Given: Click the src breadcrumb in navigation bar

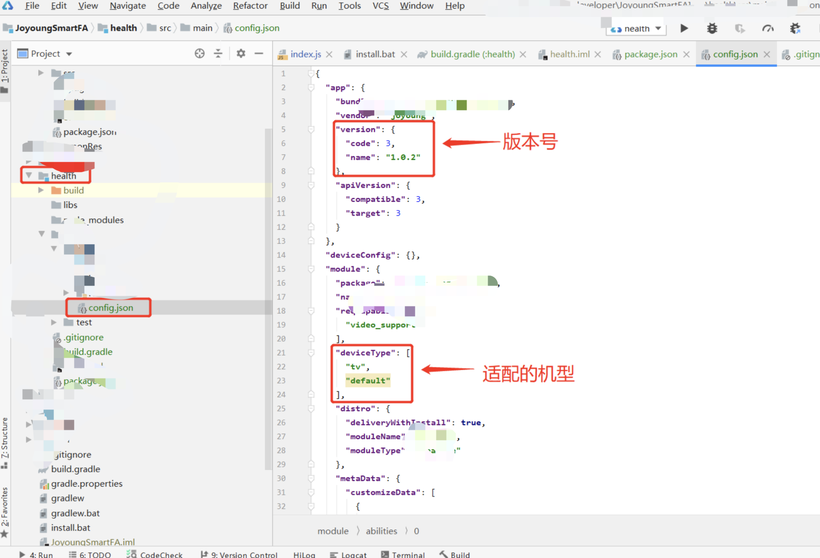Looking at the screenshot, I should 165,28.
